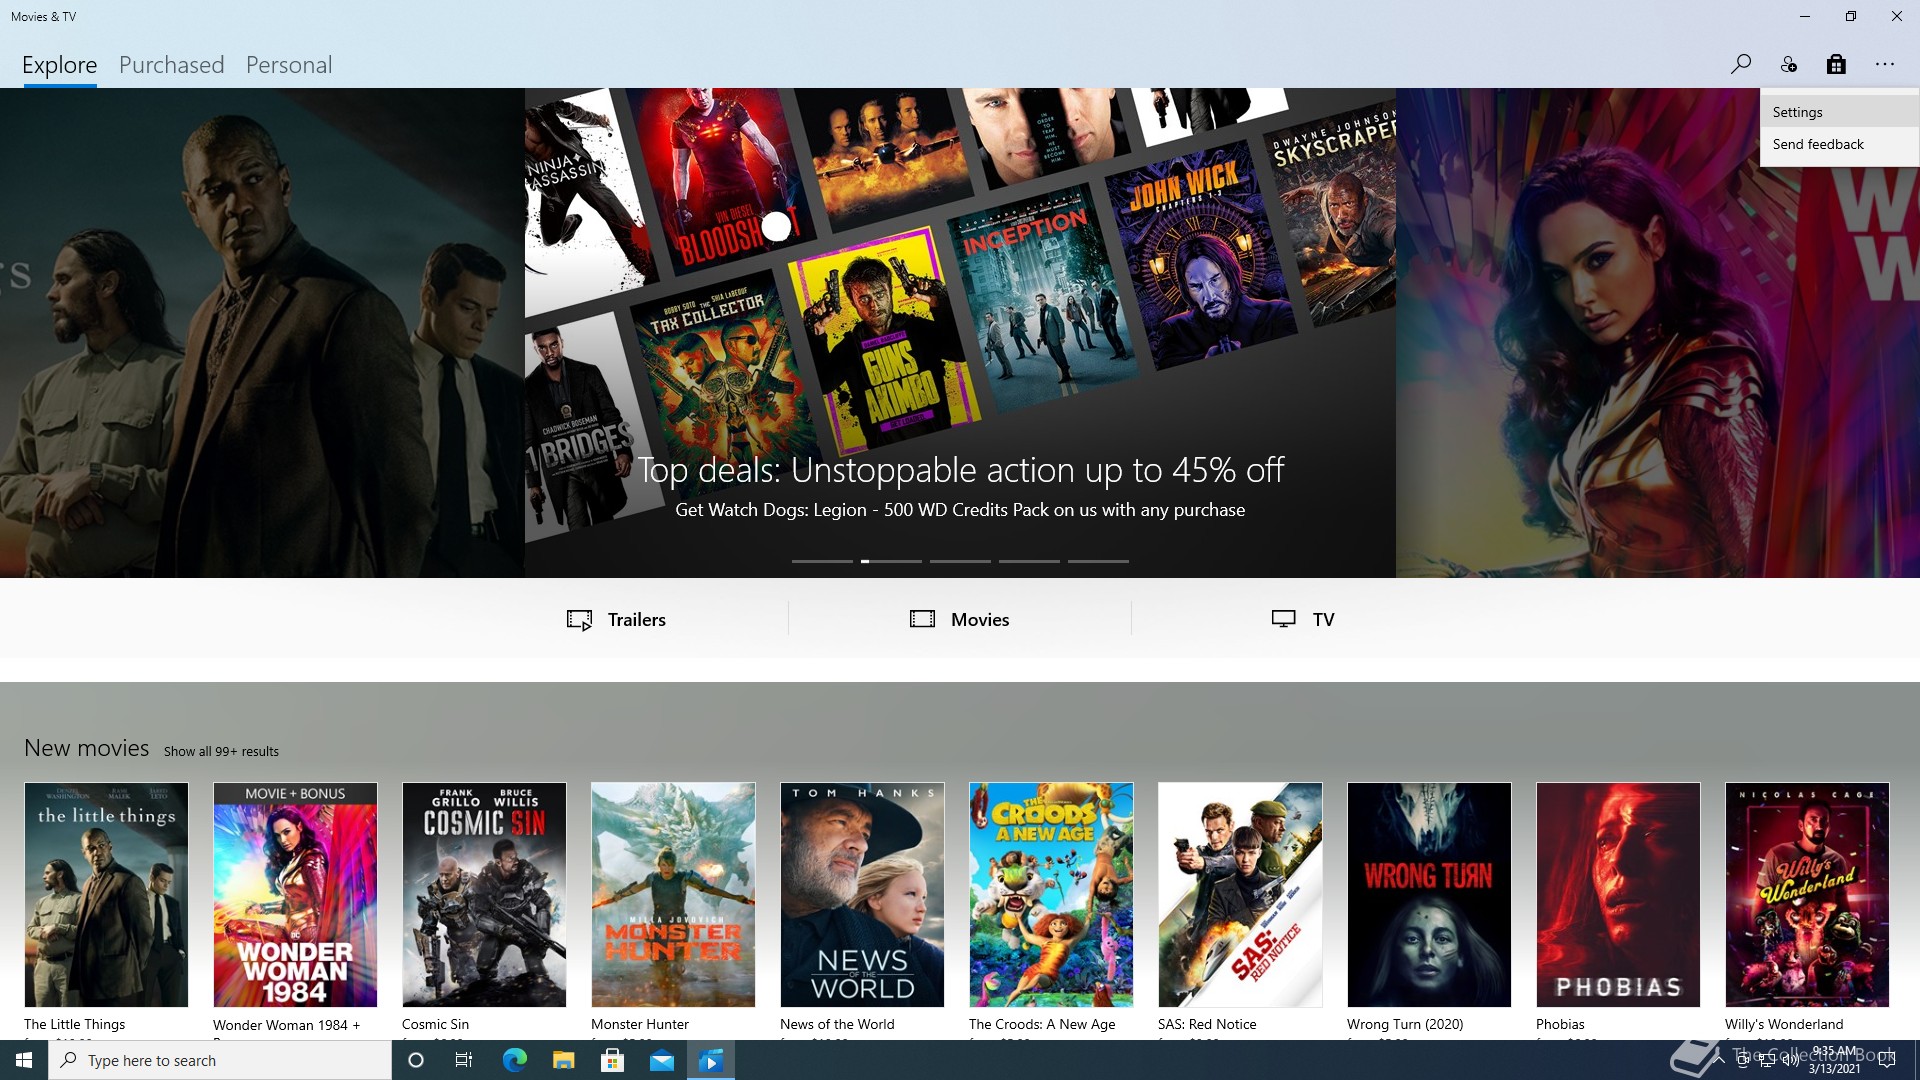The image size is (1920, 1080).
Task: Click 'Cosmic Sin' title text
Action: 435,1024
